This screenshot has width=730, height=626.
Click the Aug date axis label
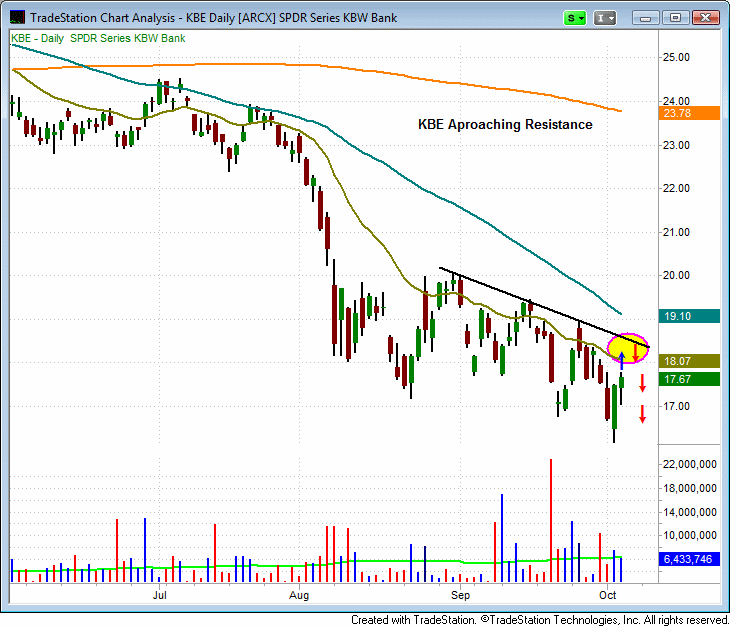(299, 595)
